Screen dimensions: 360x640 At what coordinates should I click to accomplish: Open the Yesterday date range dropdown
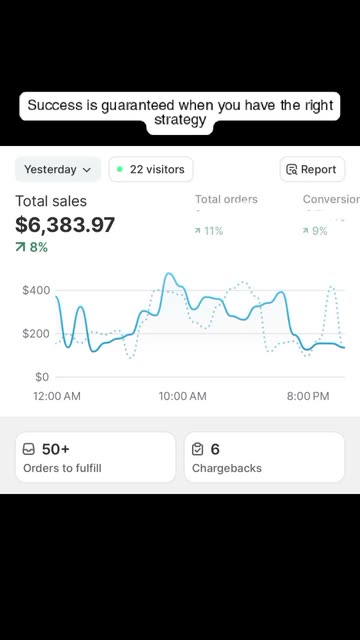(58, 169)
